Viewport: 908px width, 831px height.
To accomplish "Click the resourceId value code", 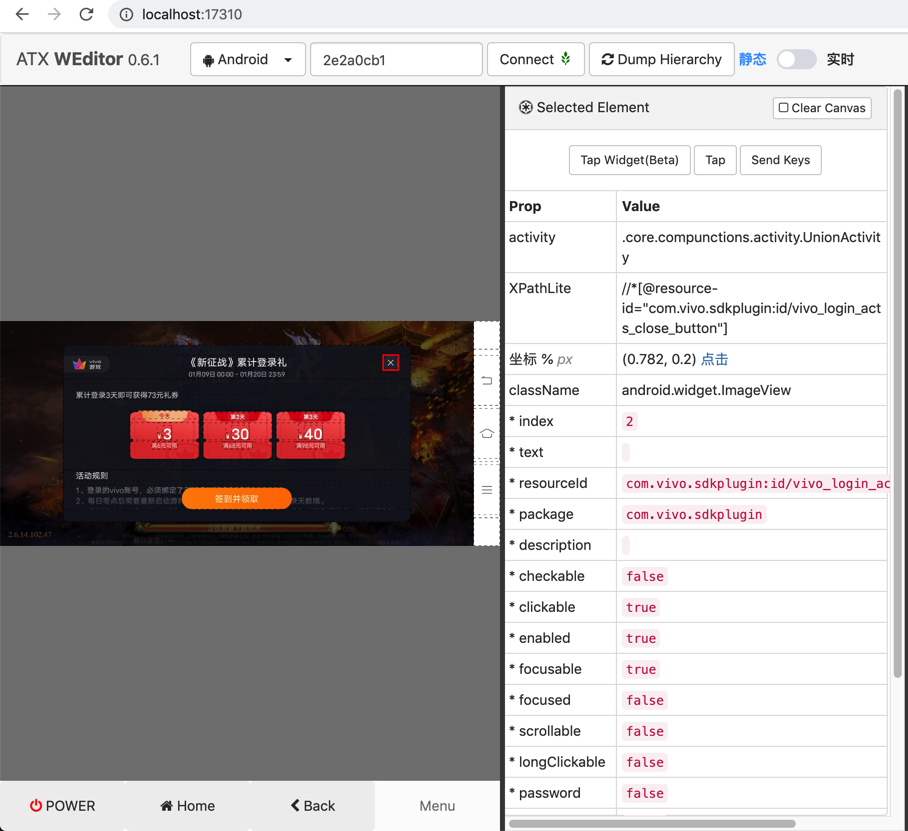I will tap(756, 483).
